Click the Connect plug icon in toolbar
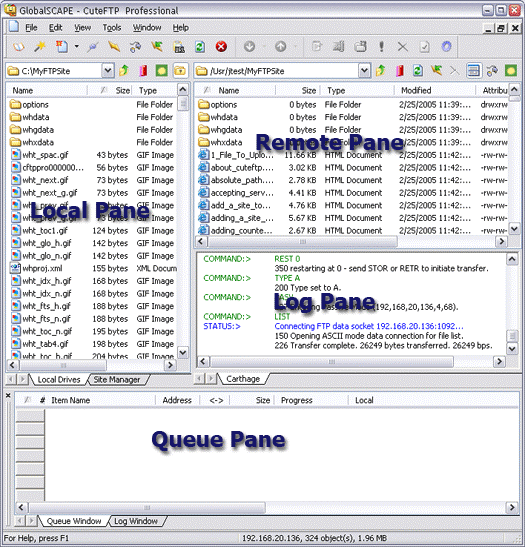Image resolution: width=525 pixels, height=547 pixels. click(x=93, y=46)
